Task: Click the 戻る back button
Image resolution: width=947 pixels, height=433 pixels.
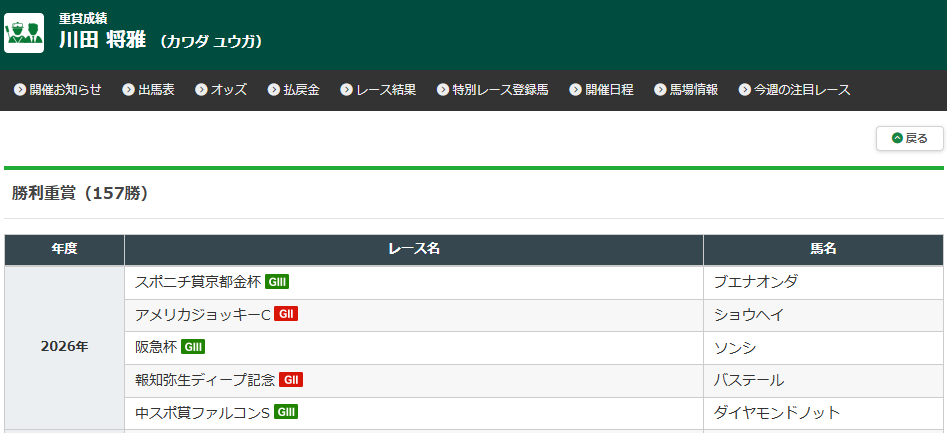Action: (910, 138)
